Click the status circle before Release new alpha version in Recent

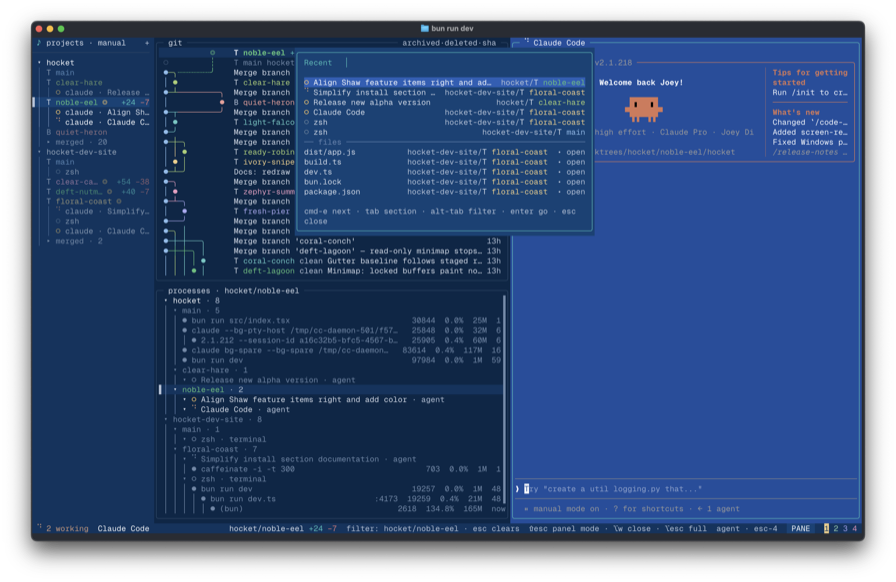pos(306,102)
